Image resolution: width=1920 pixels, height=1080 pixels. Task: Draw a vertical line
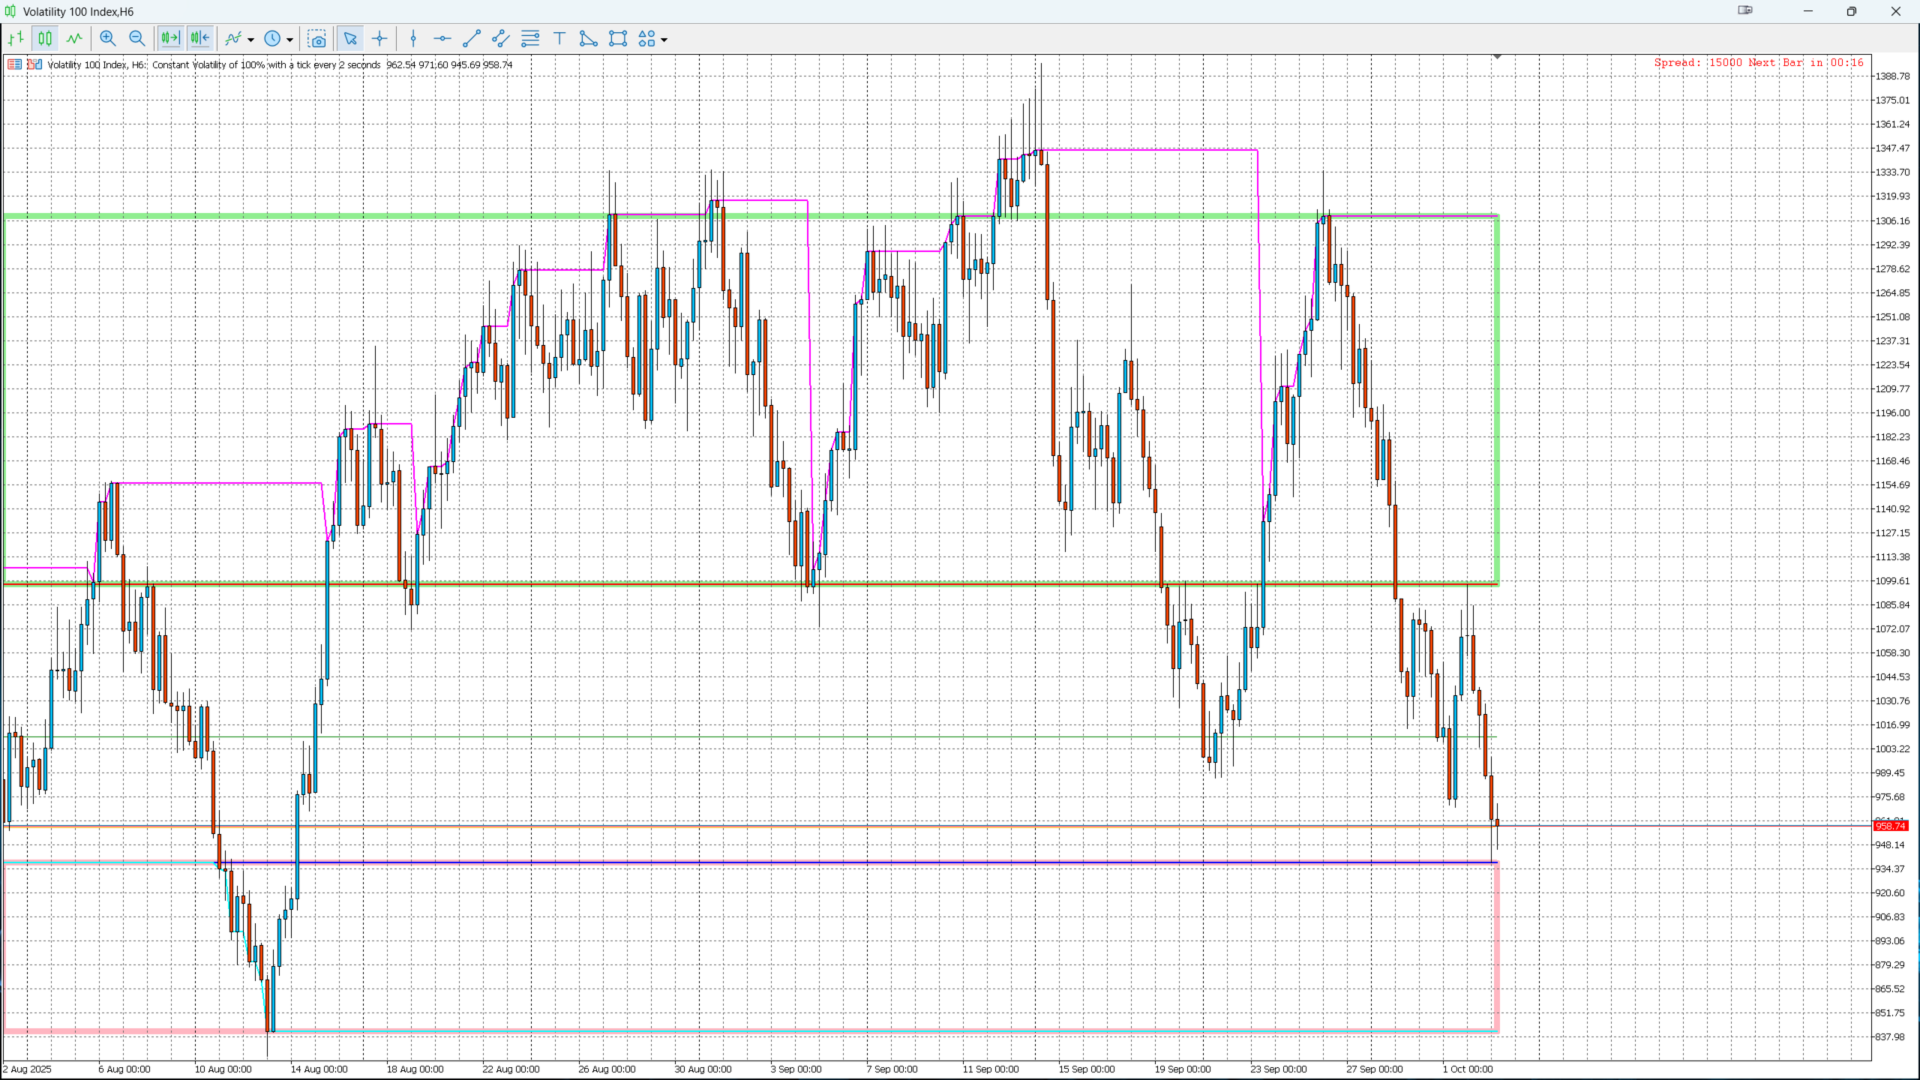(x=413, y=38)
